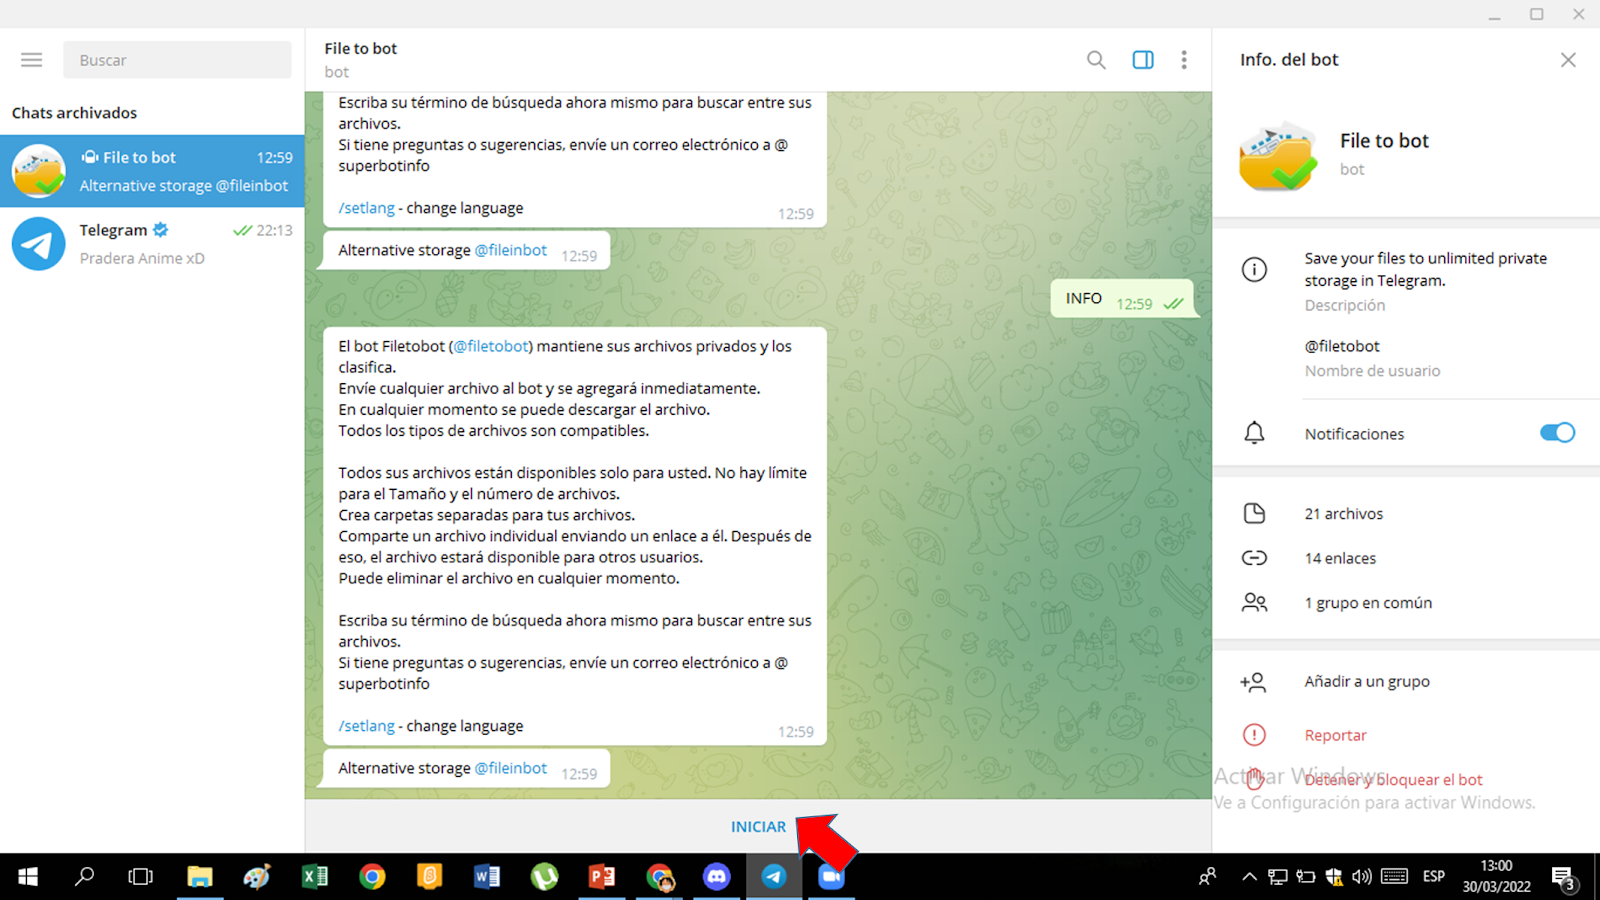This screenshot has width=1600, height=900.
Task: Click the Telegram chat list avatar
Action: (39, 244)
